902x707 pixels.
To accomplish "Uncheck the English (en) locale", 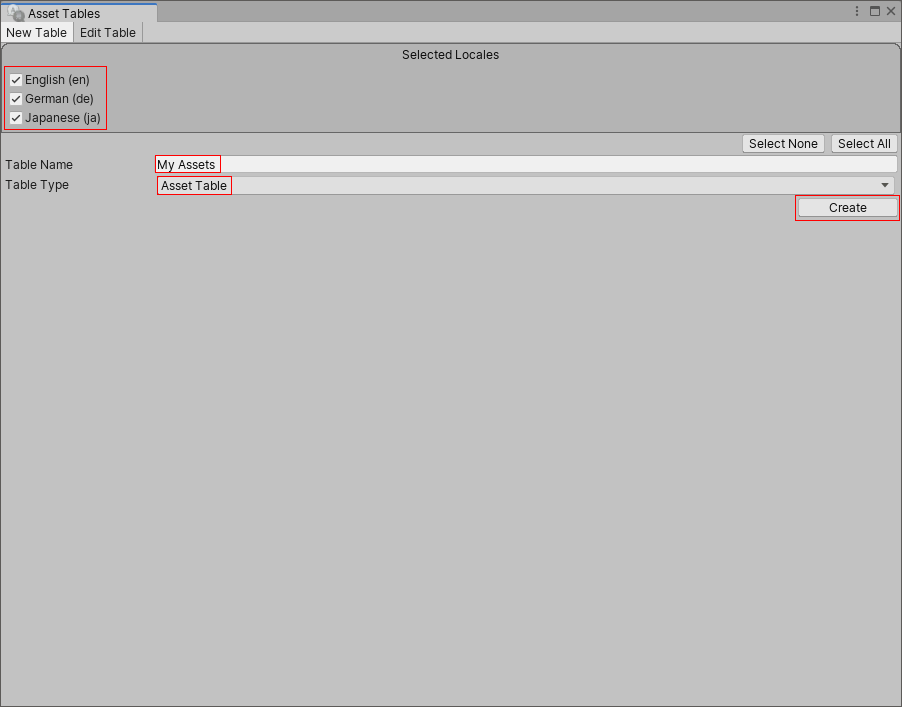I will [x=16, y=79].
